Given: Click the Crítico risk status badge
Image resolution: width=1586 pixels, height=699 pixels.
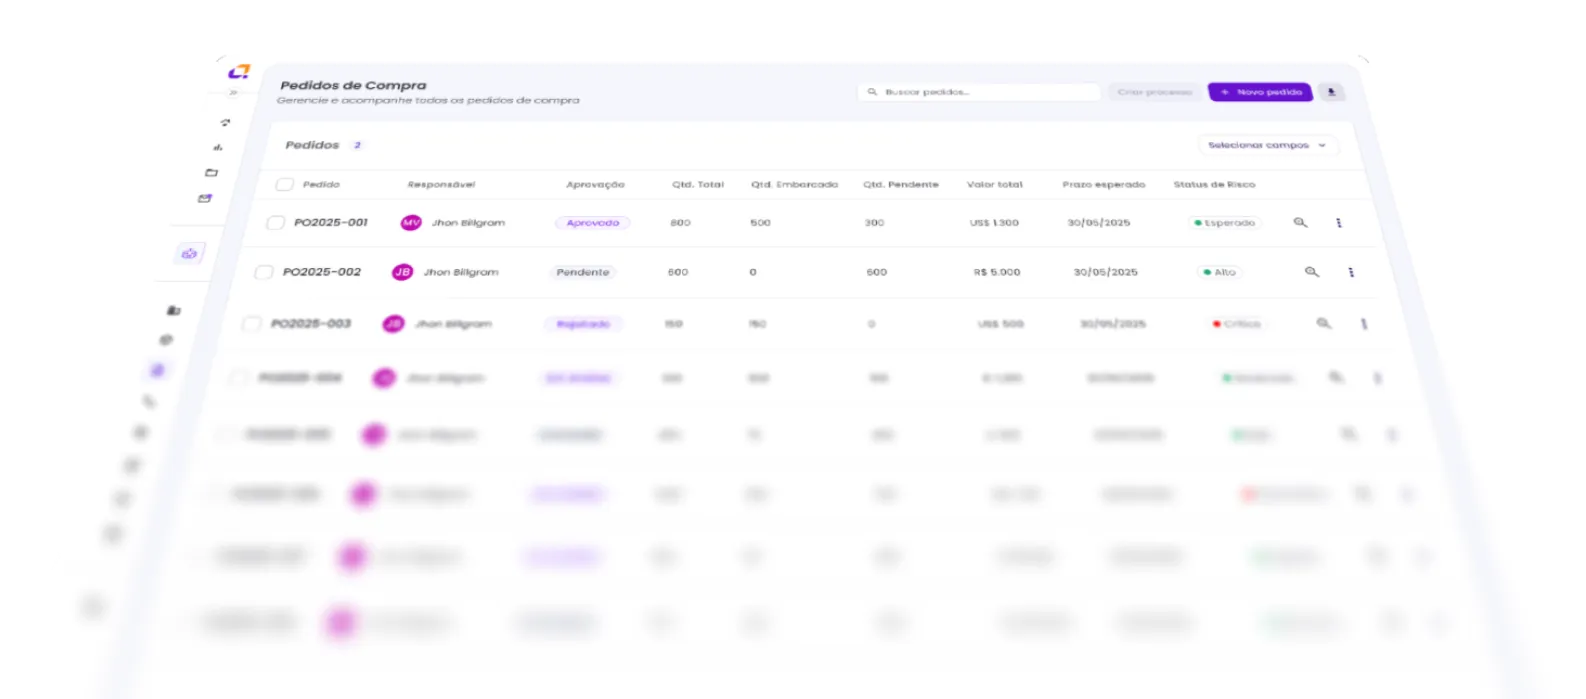Looking at the screenshot, I should tap(1237, 324).
